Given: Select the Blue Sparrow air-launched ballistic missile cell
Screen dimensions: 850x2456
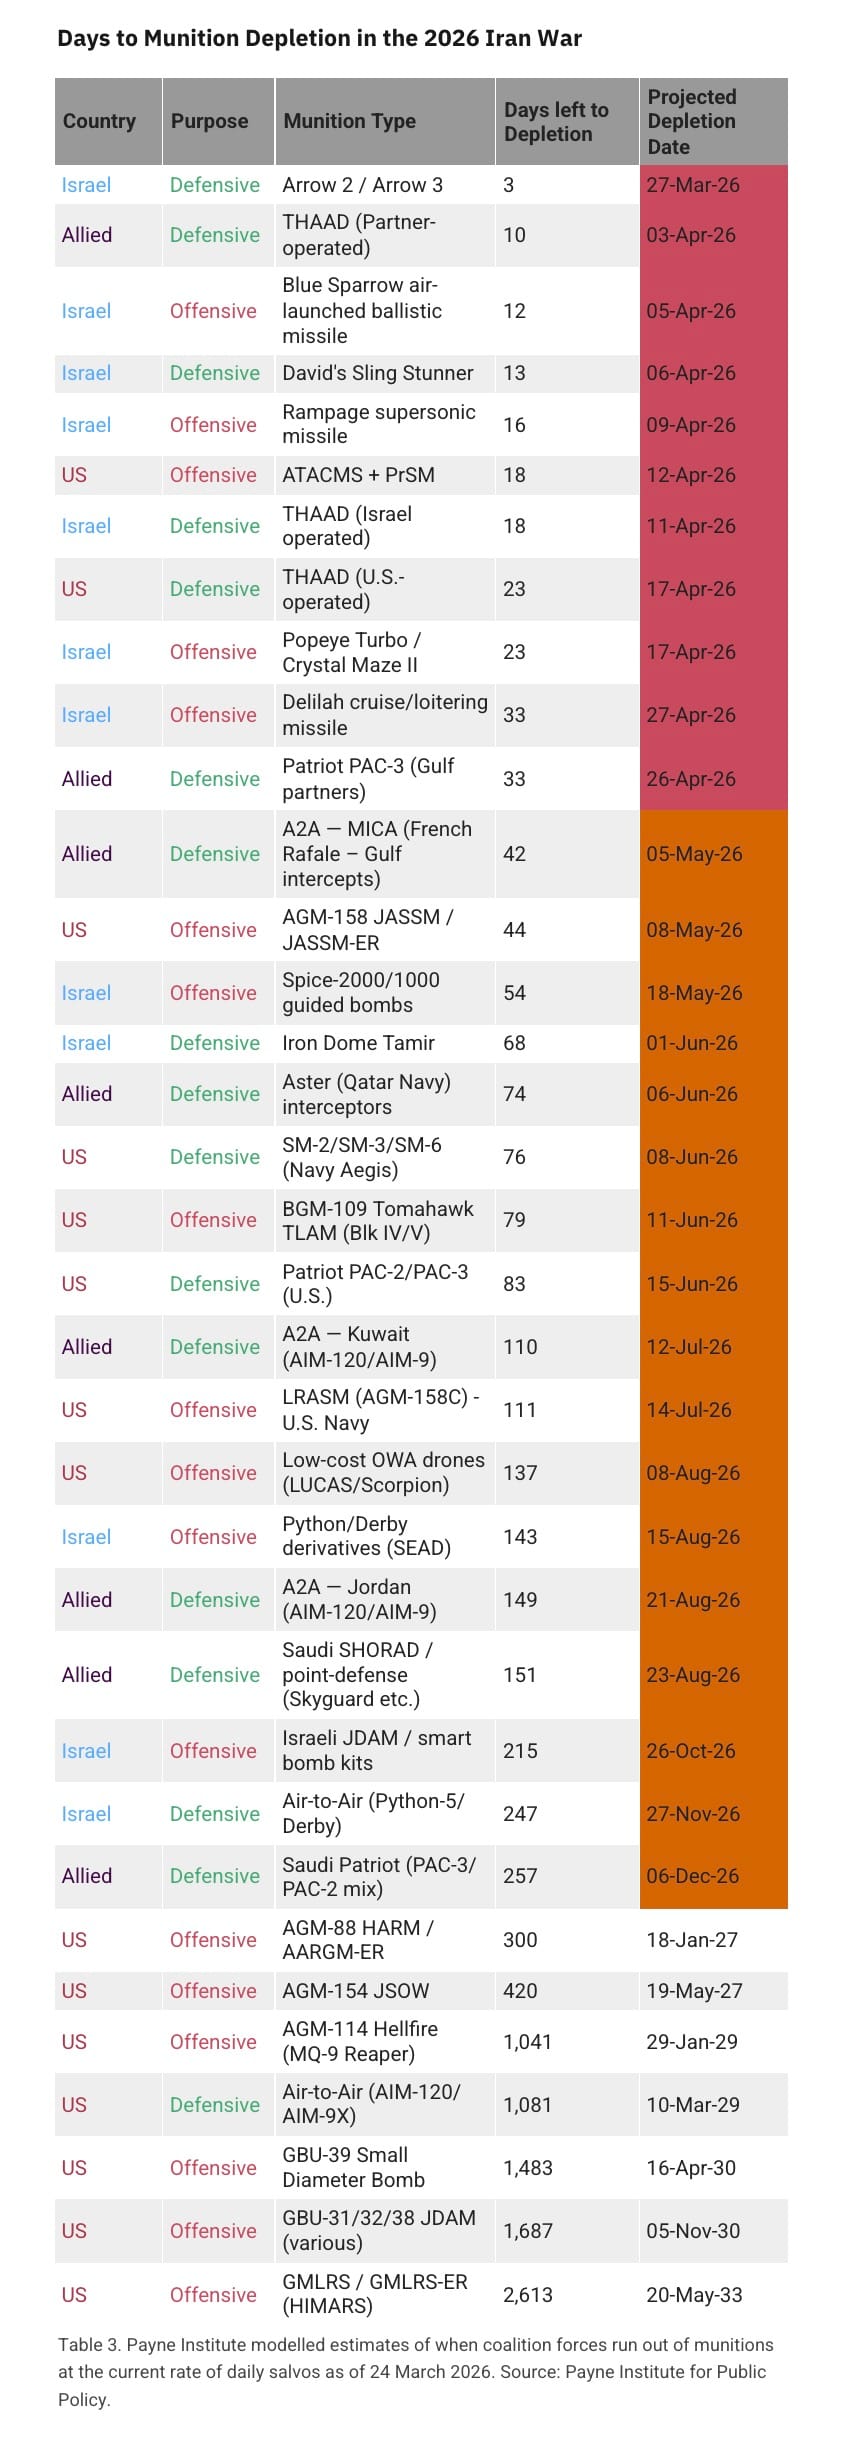Looking at the screenshot, I should pyautogui.click(x=362, y=311).
